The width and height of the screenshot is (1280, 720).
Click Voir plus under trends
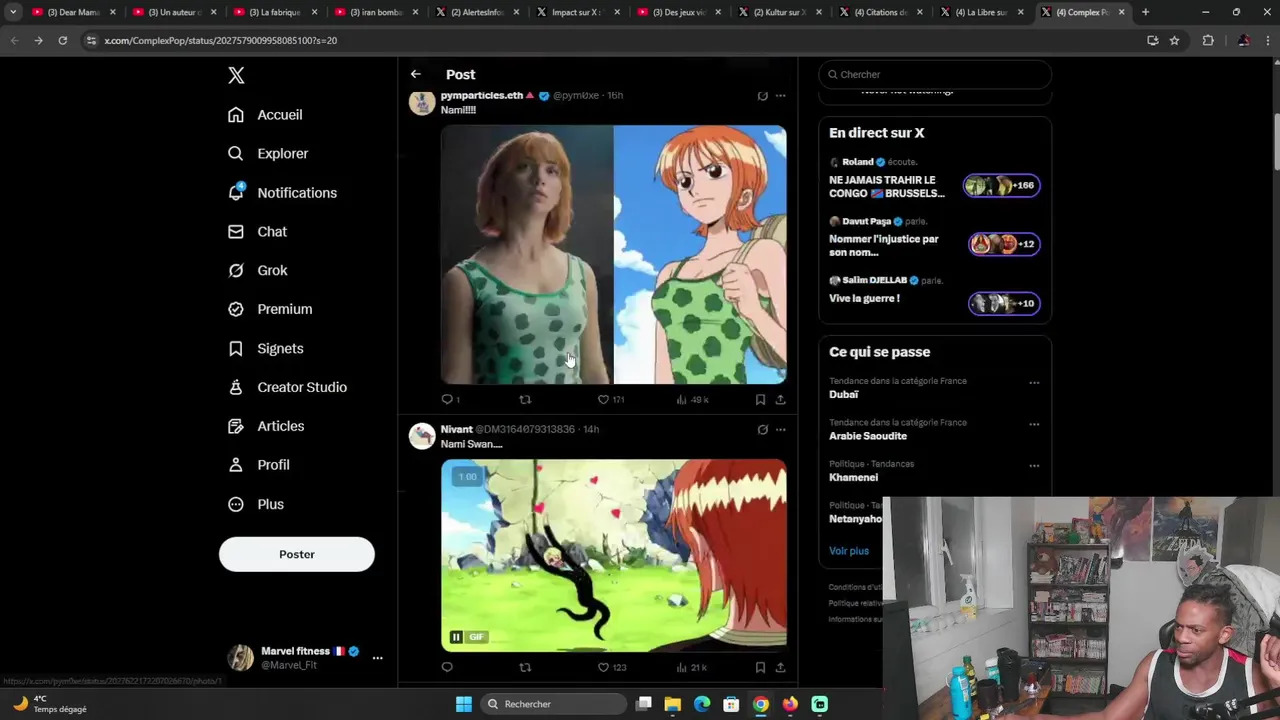849,551
